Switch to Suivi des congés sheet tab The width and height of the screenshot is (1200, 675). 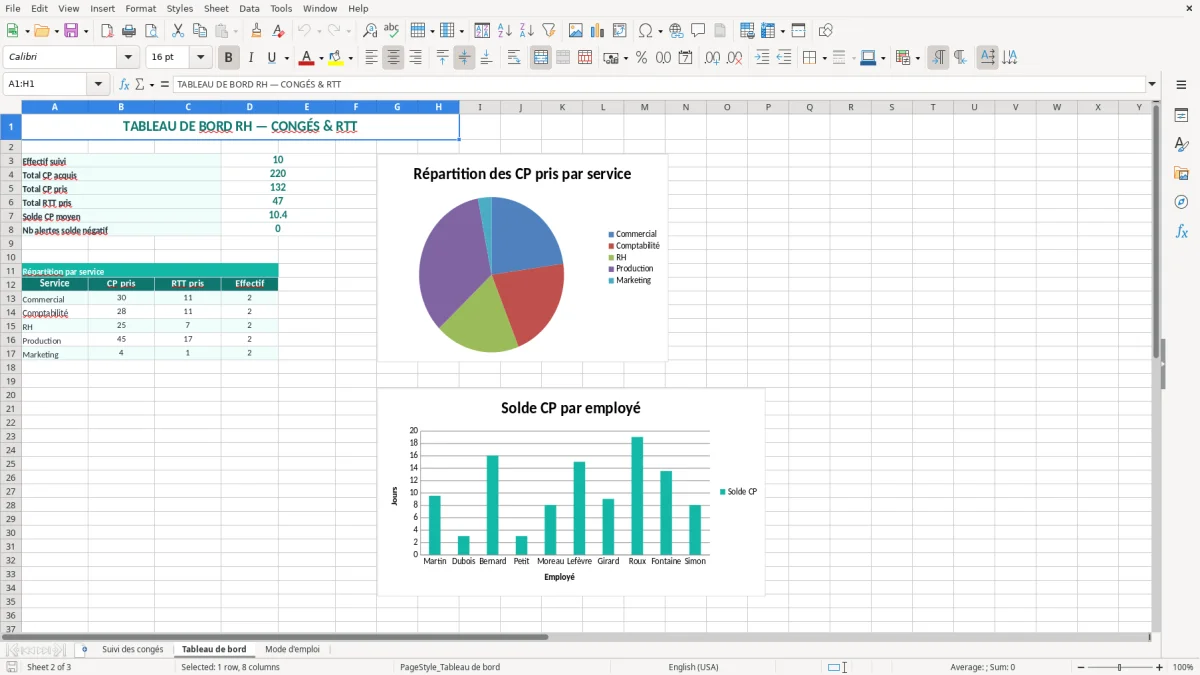(132, 649)
